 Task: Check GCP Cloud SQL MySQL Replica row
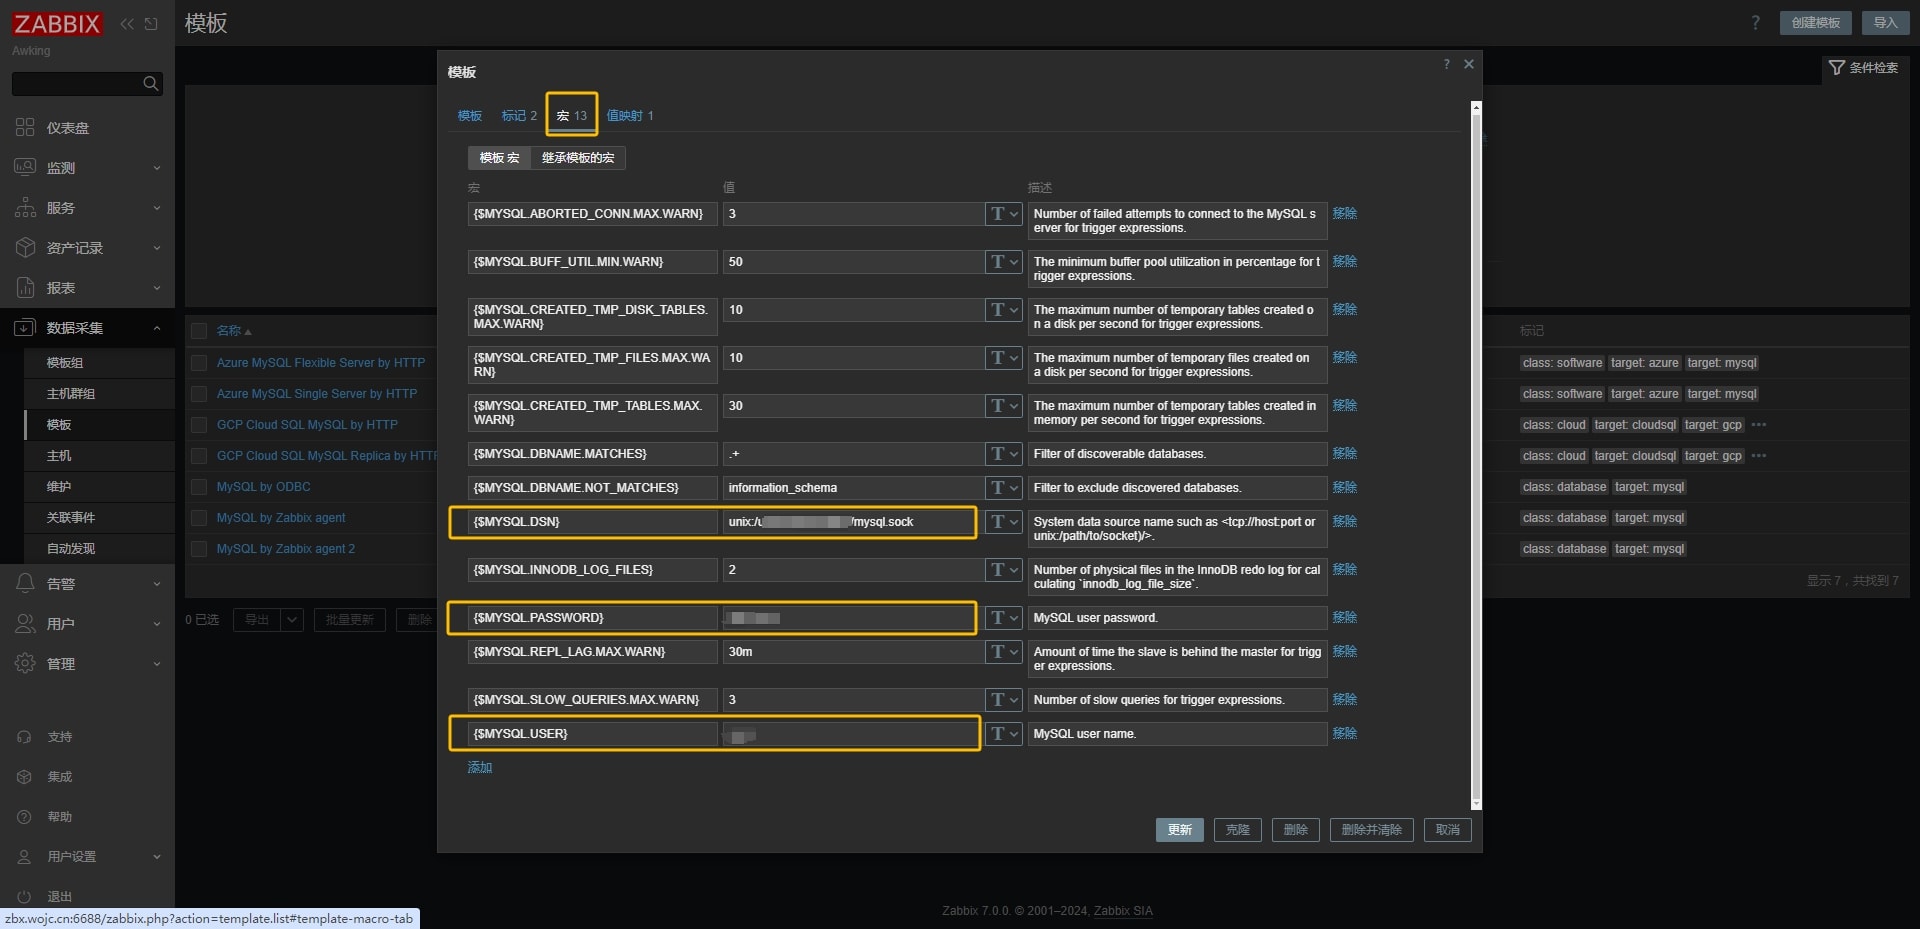pos(199,456)
